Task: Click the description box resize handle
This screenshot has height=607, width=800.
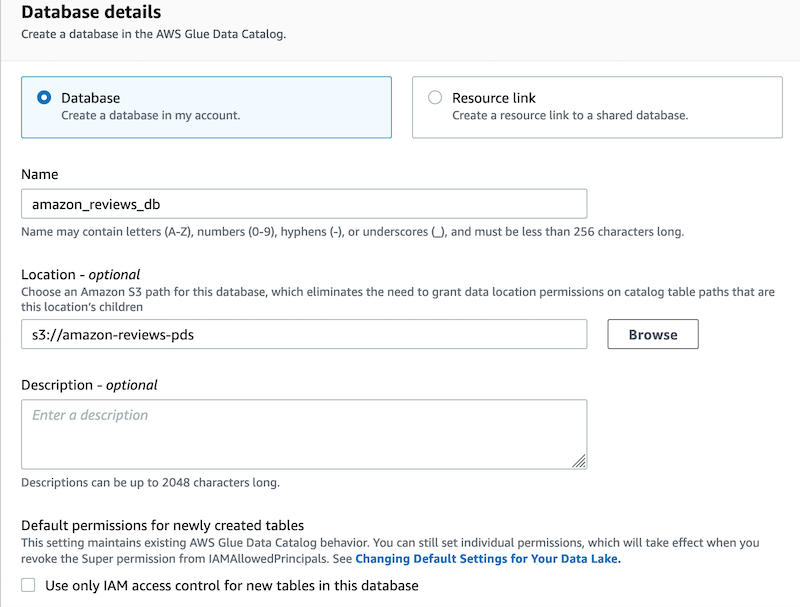Action: coord(579,461)
